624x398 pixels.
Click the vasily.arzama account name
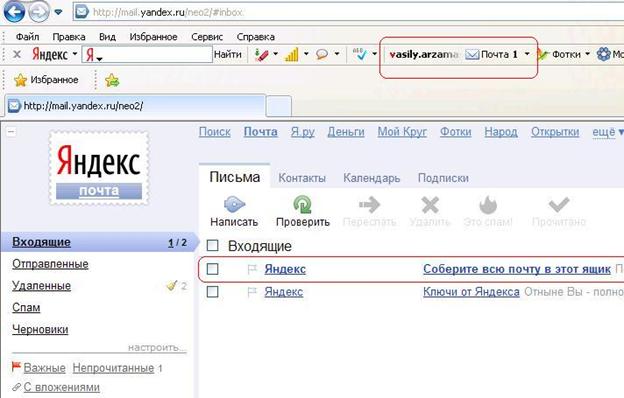424,54
